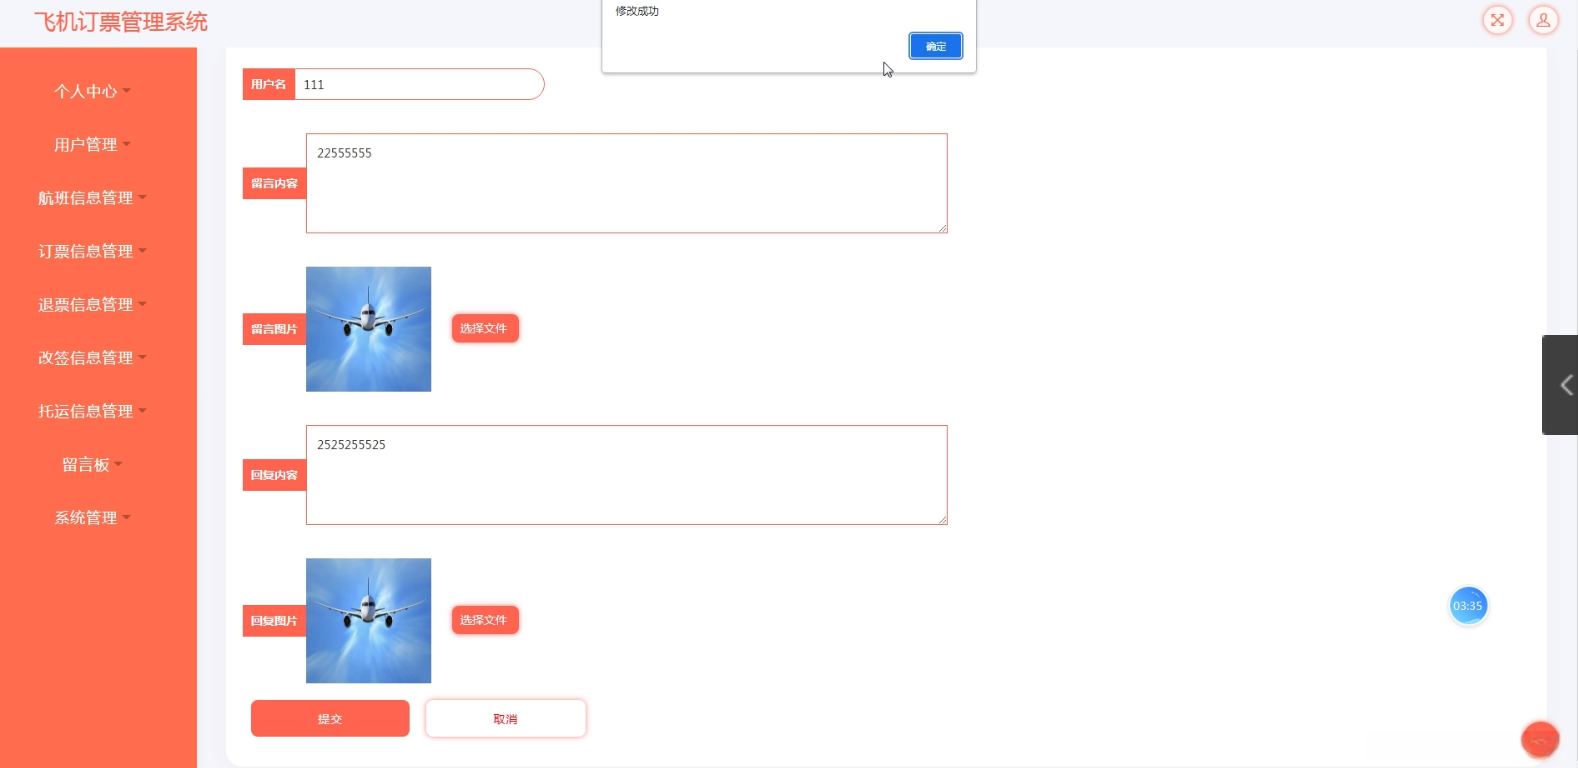
Task: Click the 回复图片 airplane thumbnail
Action: click(368, 621)
